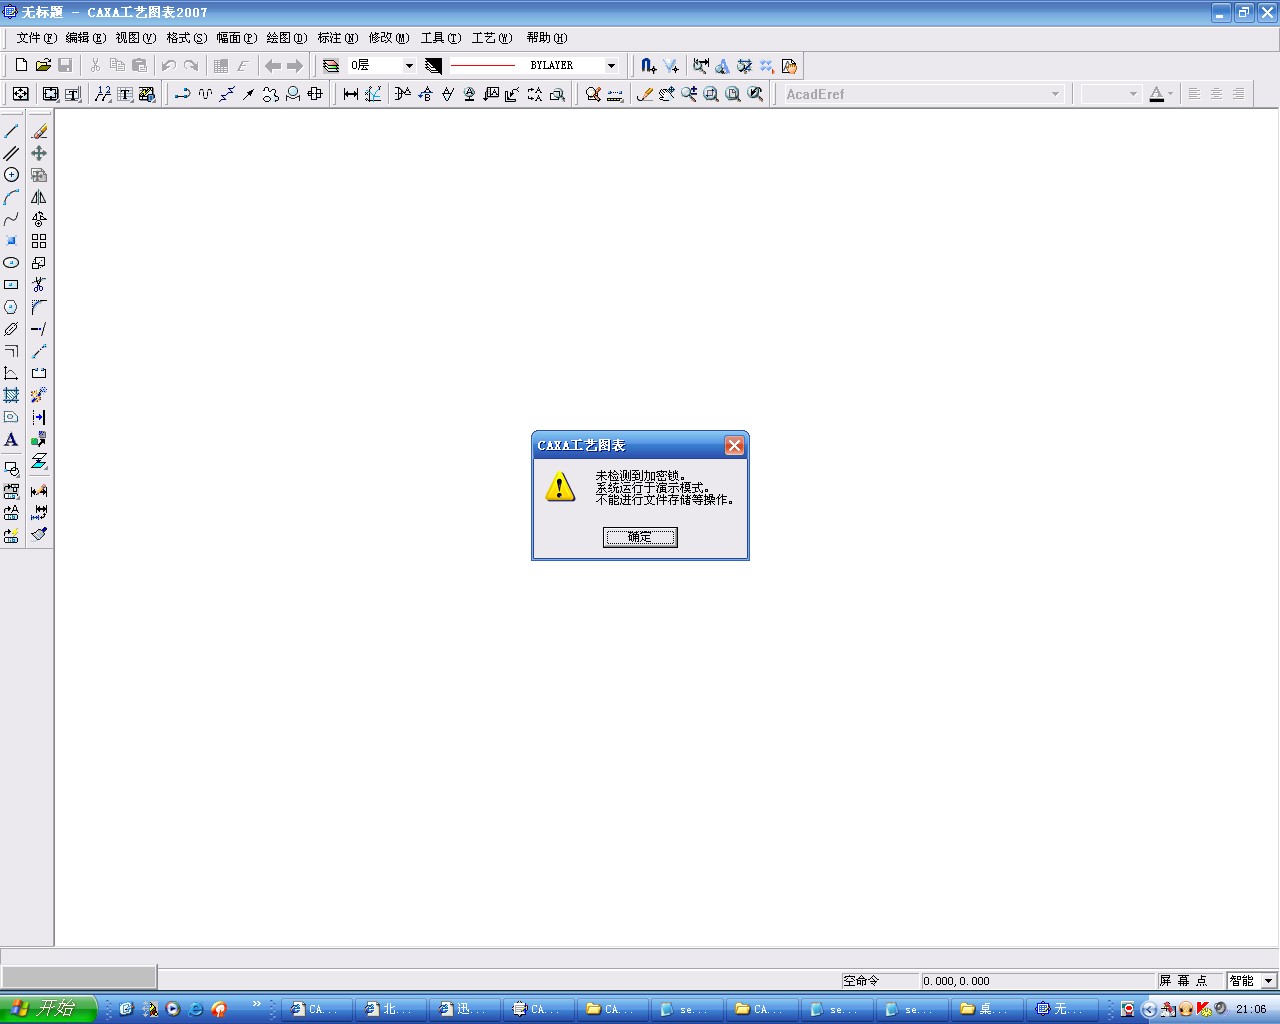1280x1024 pixels.
Task: Open the 格式 menu
Action: (x=186, y=38)
